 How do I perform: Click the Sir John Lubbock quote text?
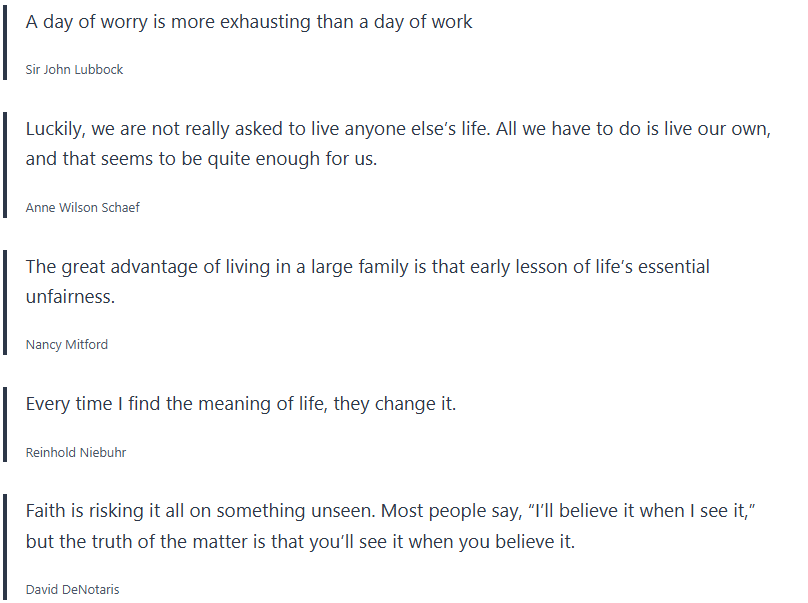click(x=249, y=22)
